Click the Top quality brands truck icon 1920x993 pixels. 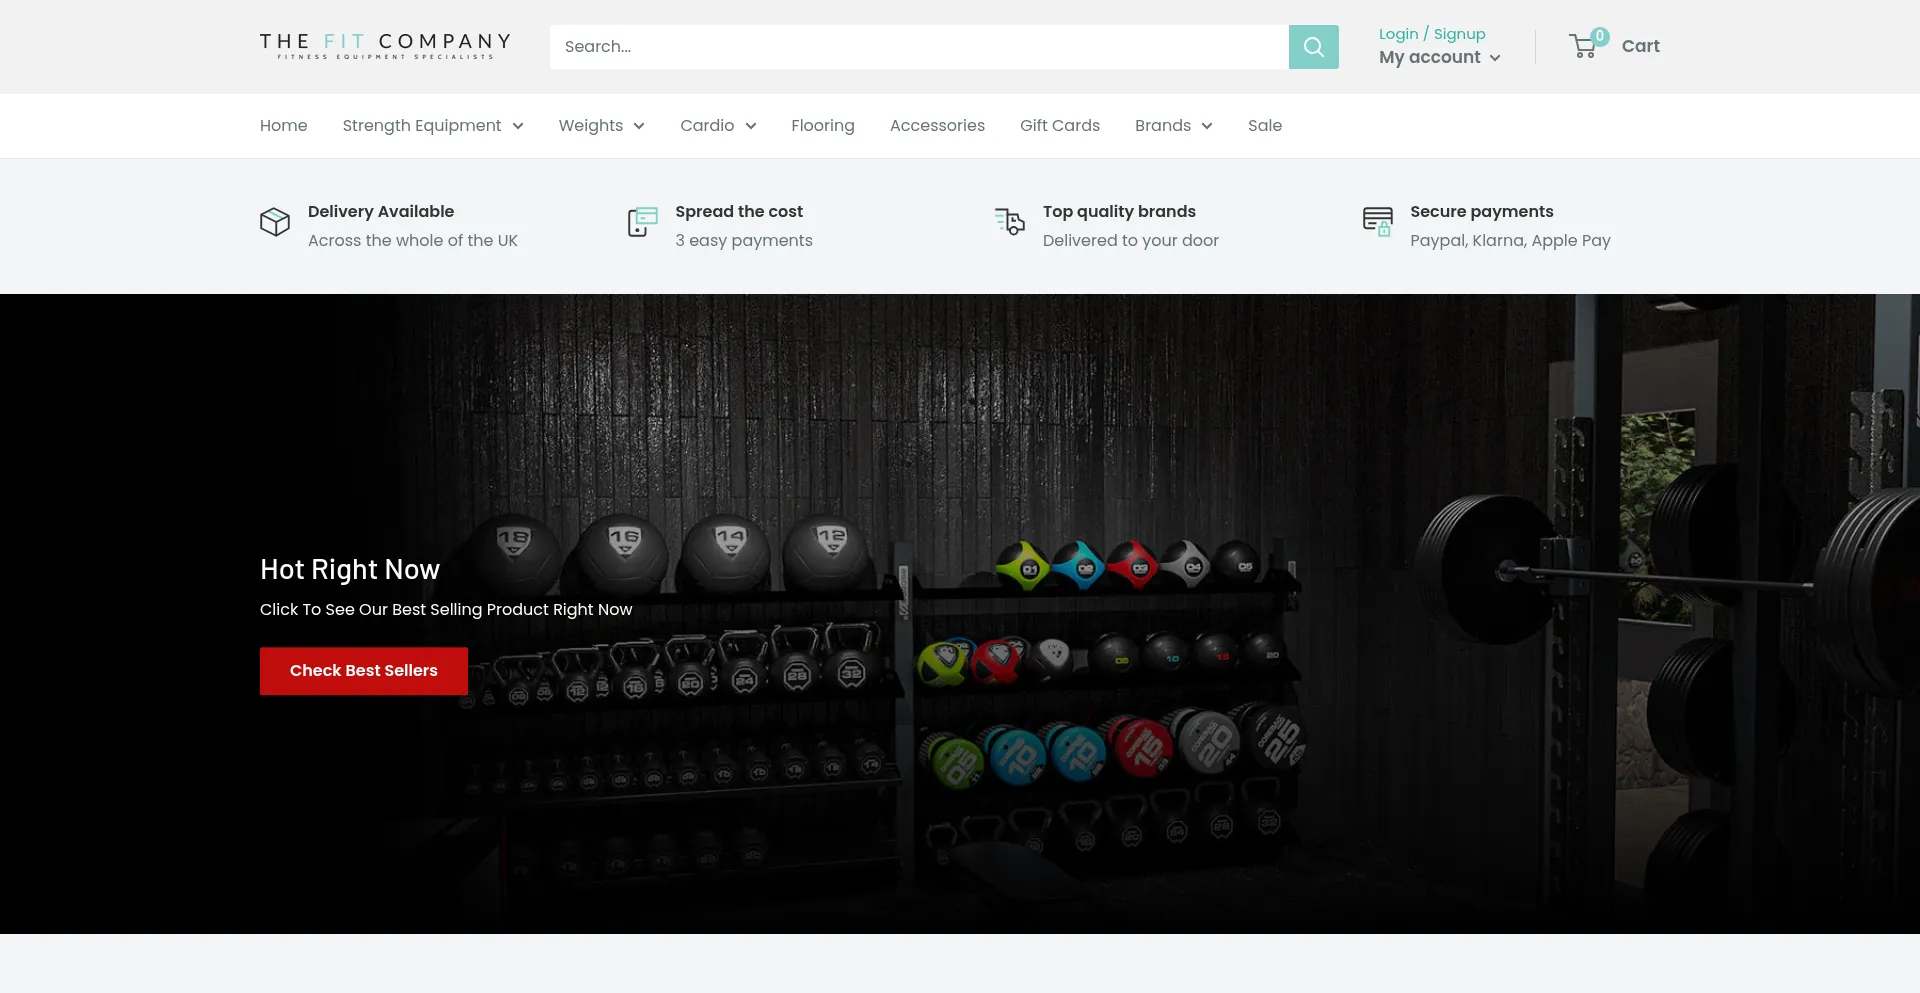tap(1010, 222)
